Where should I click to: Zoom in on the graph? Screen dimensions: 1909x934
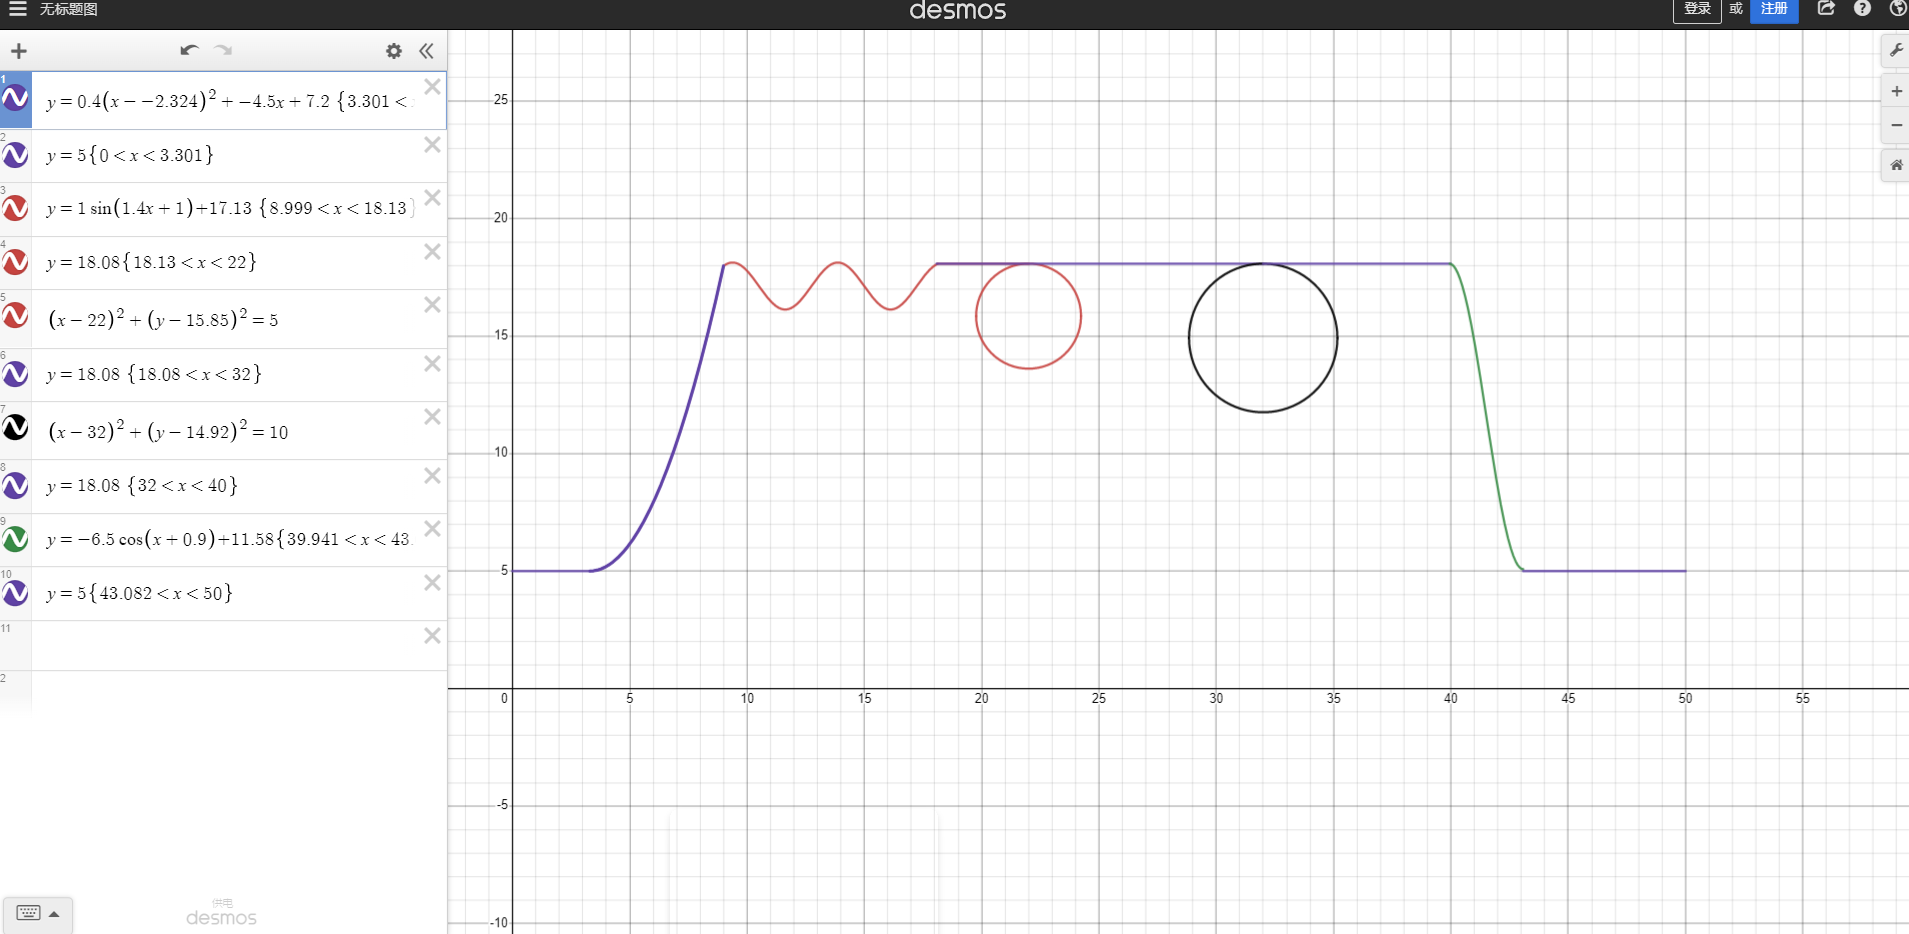click(x=1896, y=91)
